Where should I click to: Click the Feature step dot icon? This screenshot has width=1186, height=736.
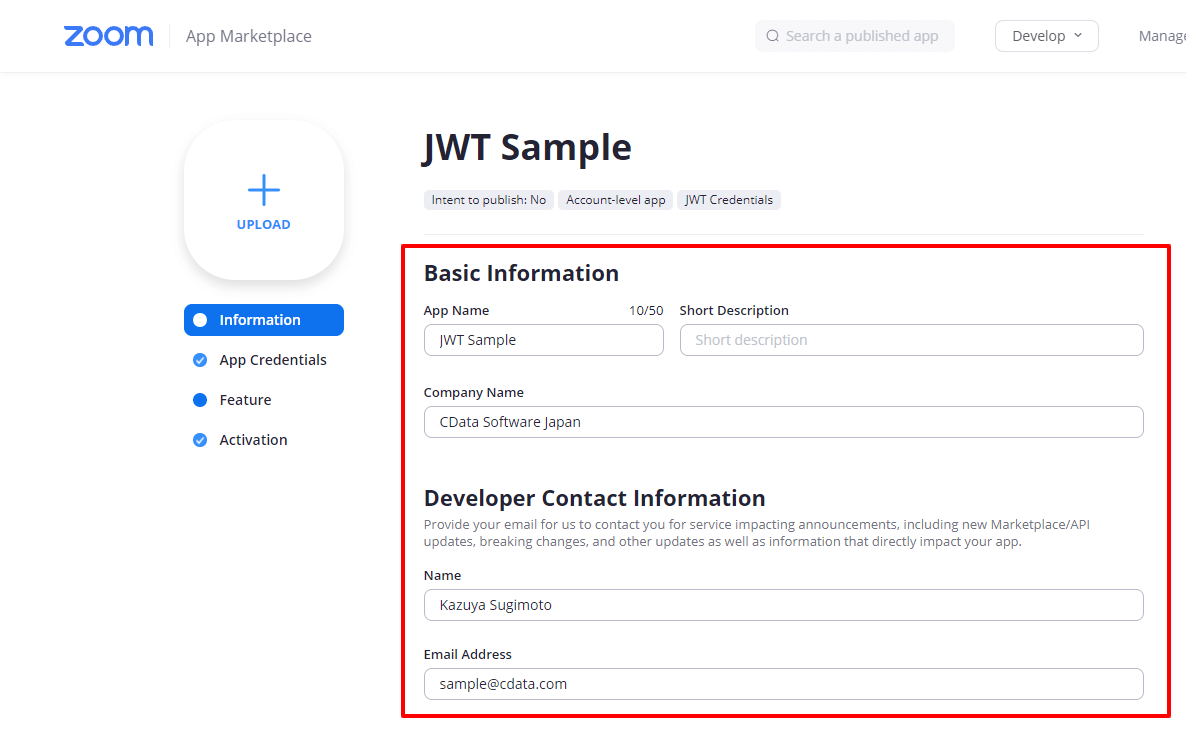coord(200,400)
